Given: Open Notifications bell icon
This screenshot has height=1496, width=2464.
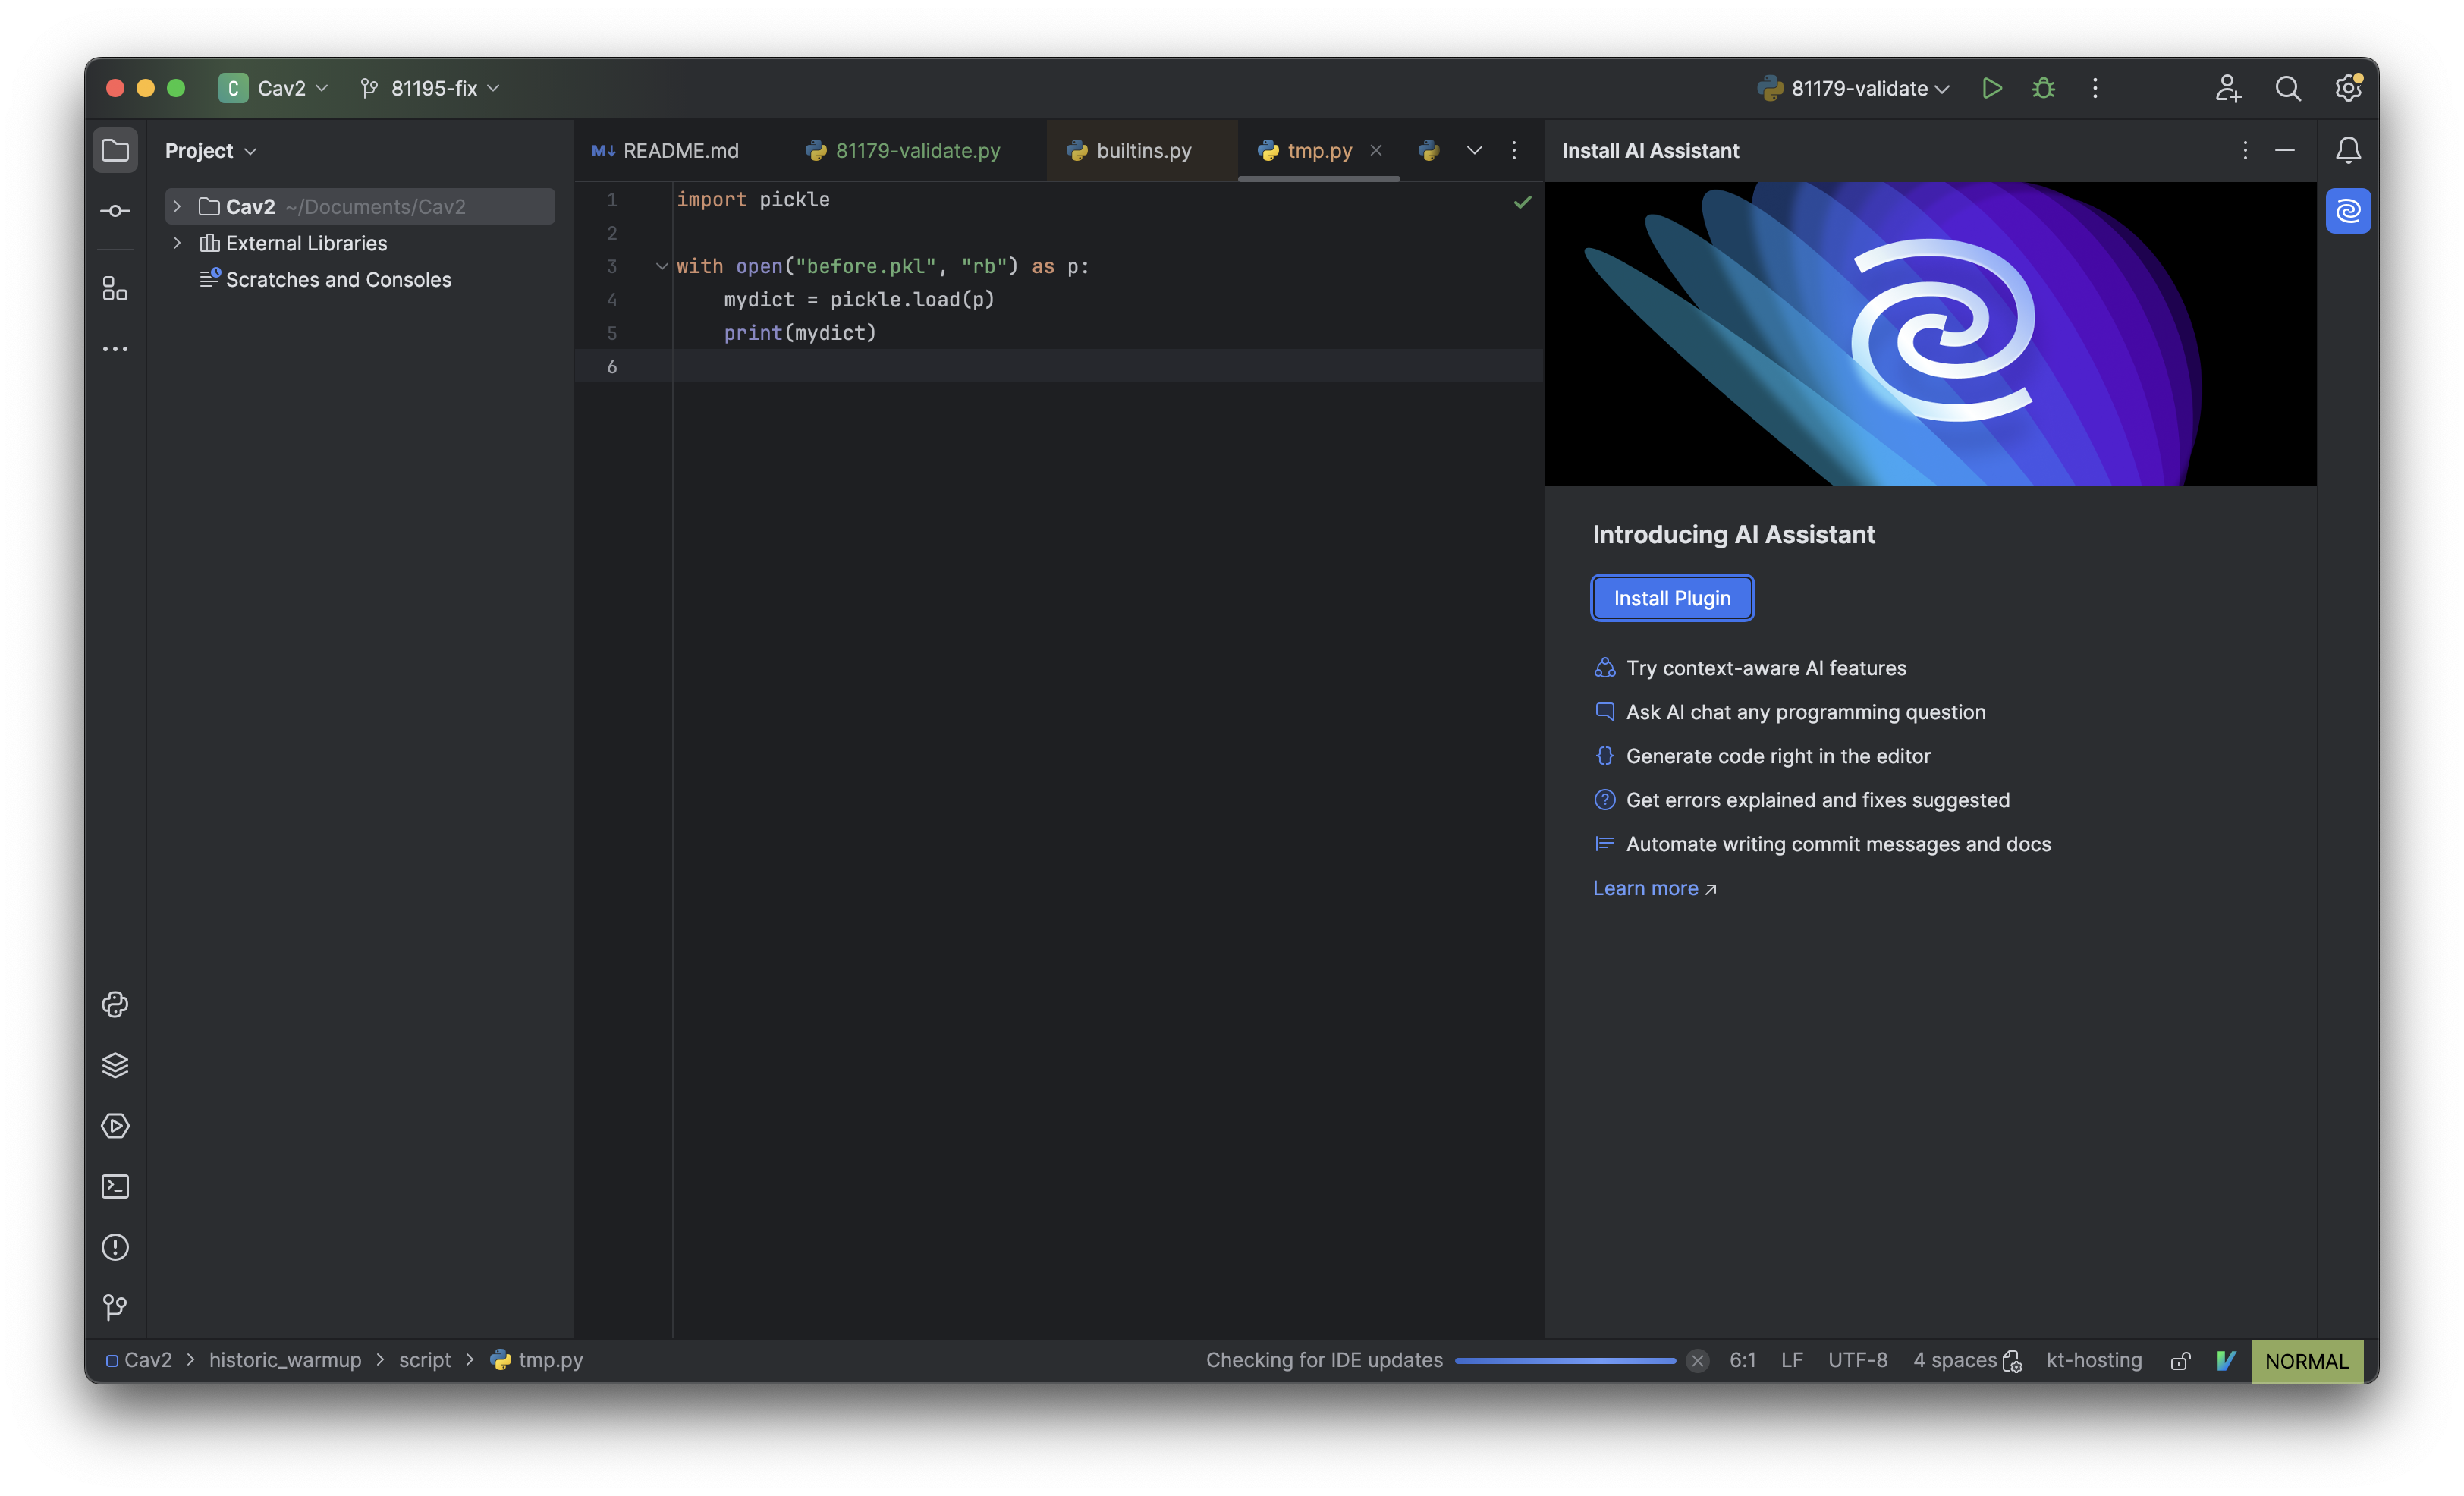Looking at the screenshot, I should (2347, 150).
